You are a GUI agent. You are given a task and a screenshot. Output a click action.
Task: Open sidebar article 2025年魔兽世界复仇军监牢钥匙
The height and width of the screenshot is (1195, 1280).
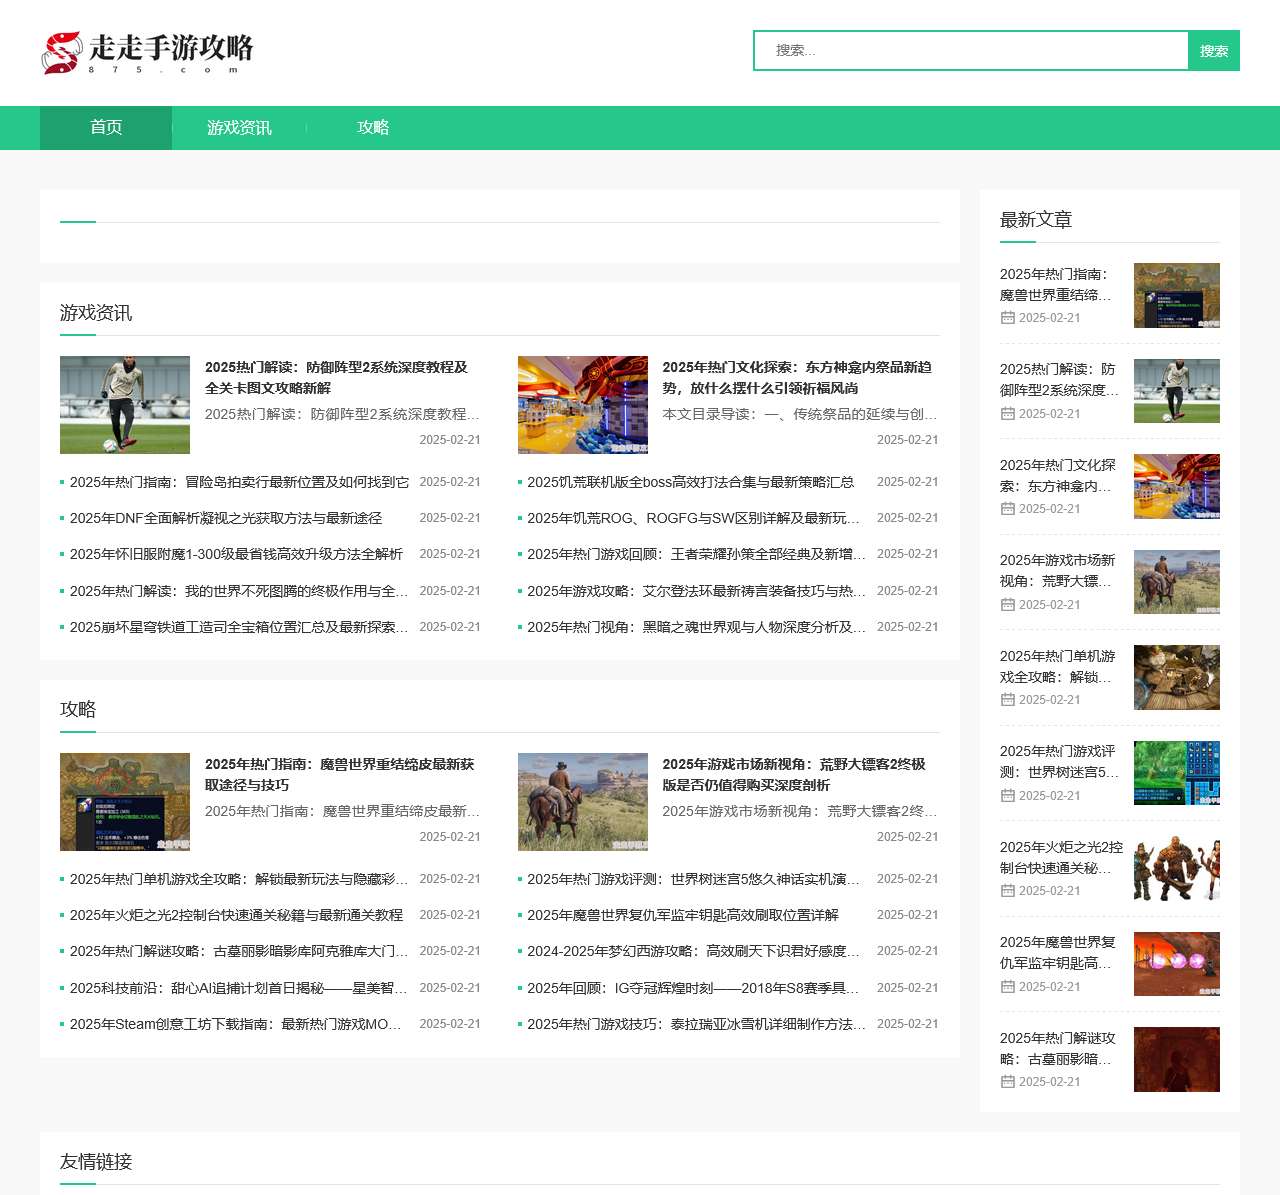coord(1058,953)
